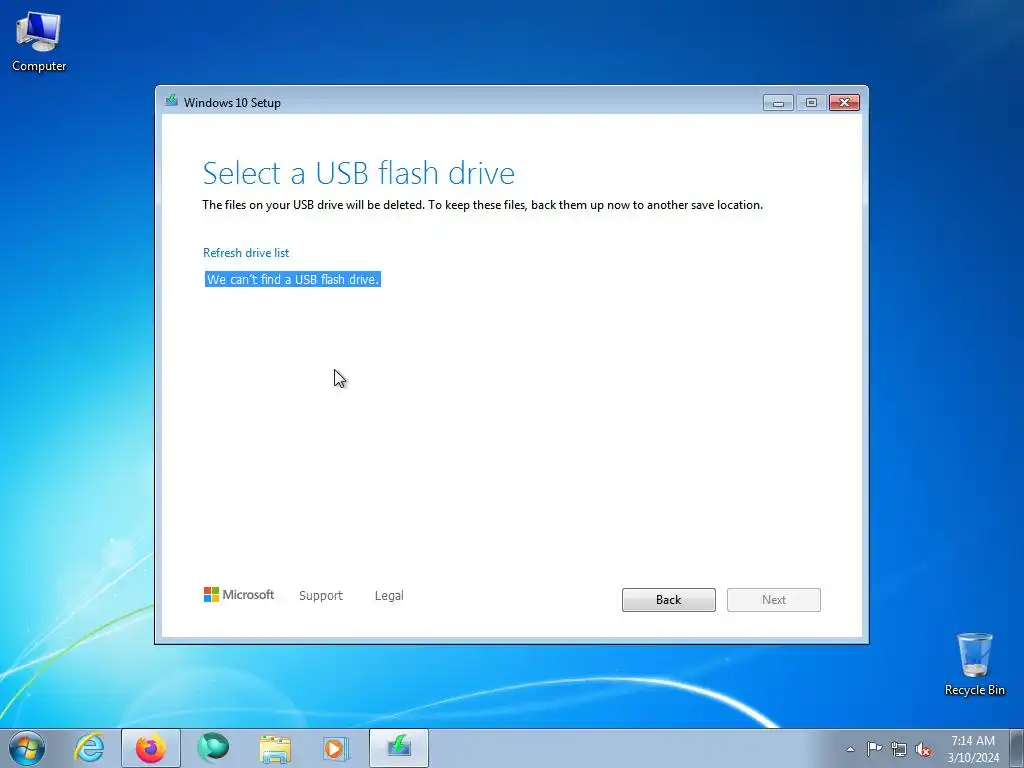Click the muted volume tray icon
Image resolution: width=1024 pixels, height=768 pixels.
923,749
